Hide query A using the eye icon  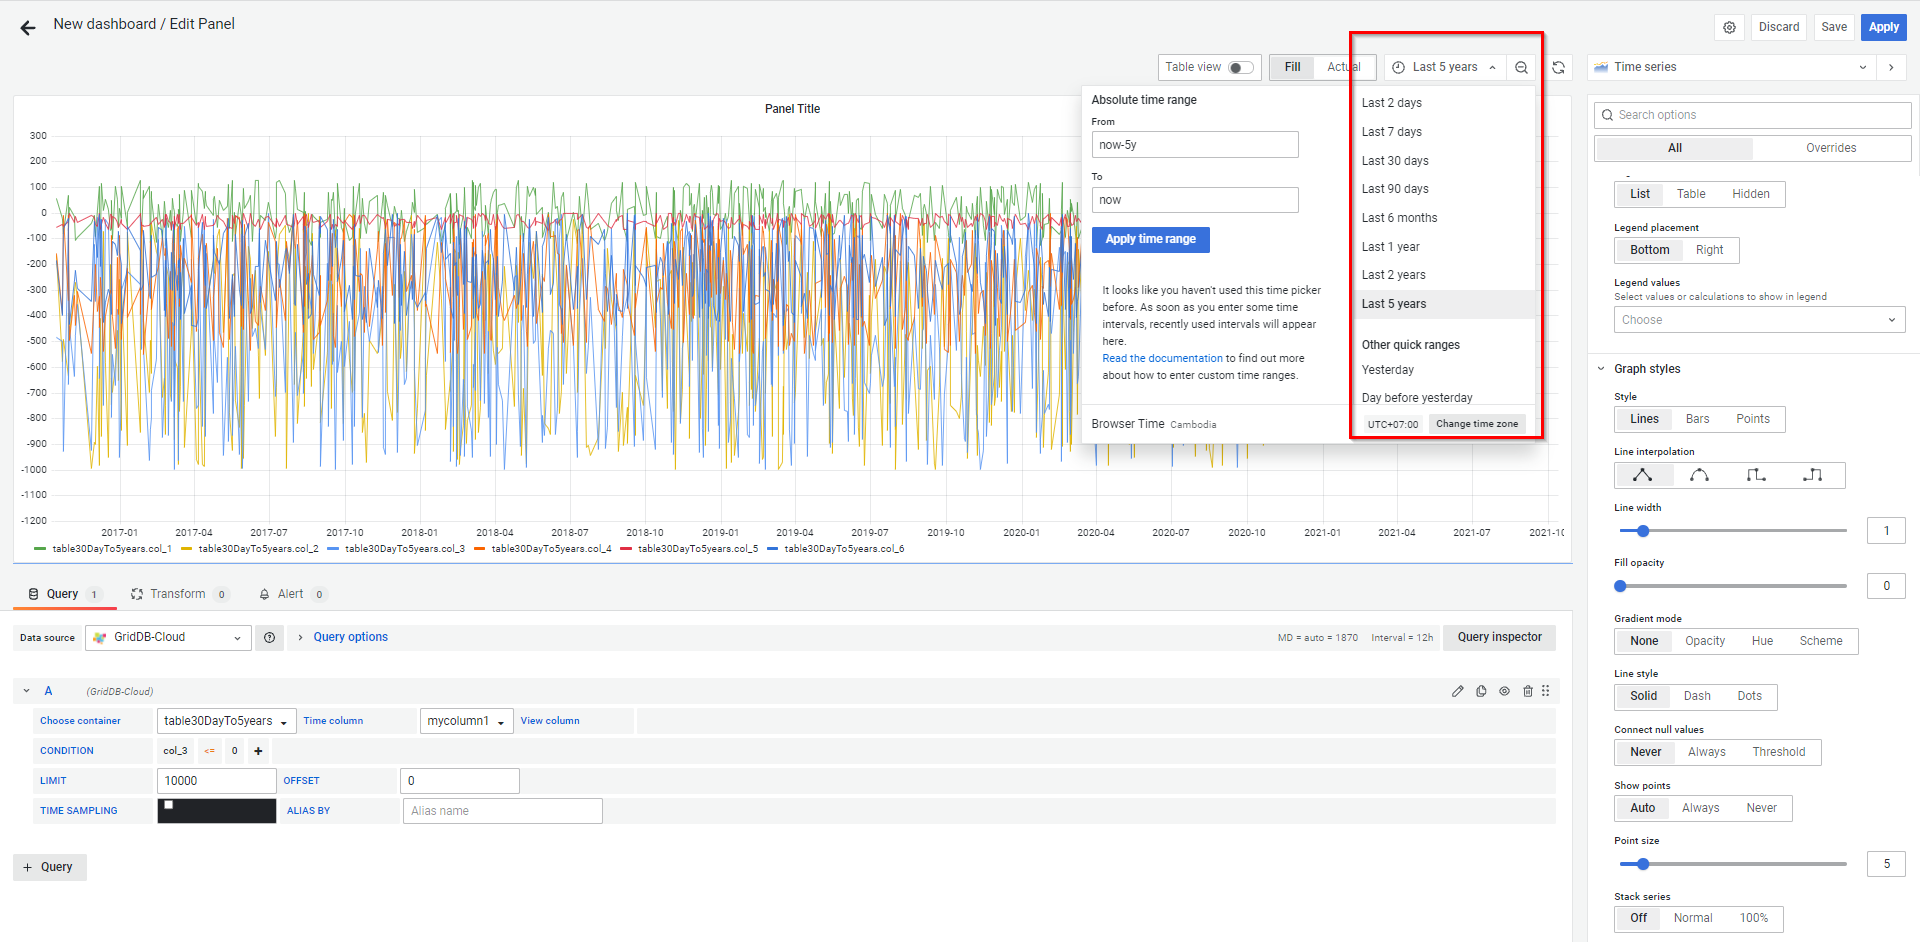point(1504,691)
